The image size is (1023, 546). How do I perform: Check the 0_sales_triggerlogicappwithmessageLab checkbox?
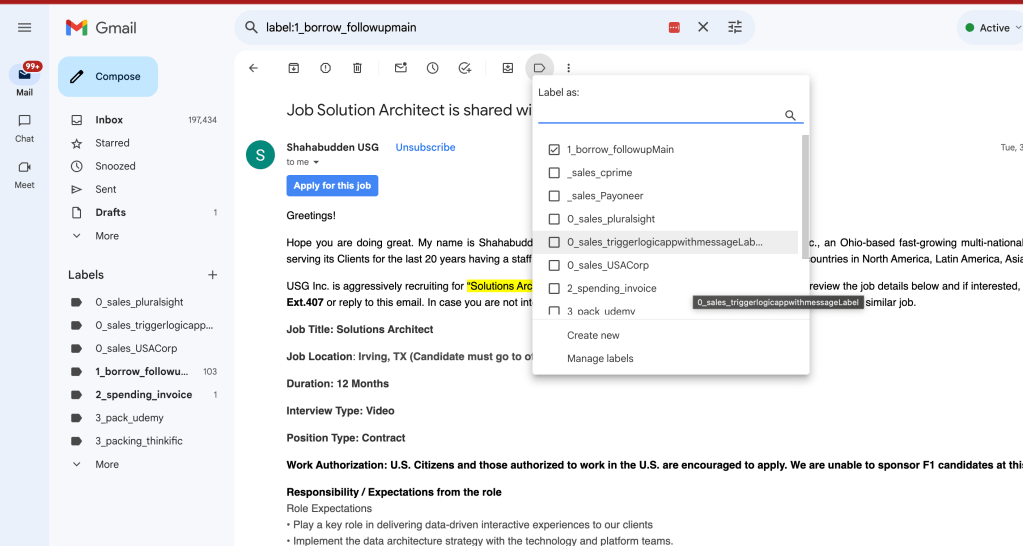coord(554,242)
